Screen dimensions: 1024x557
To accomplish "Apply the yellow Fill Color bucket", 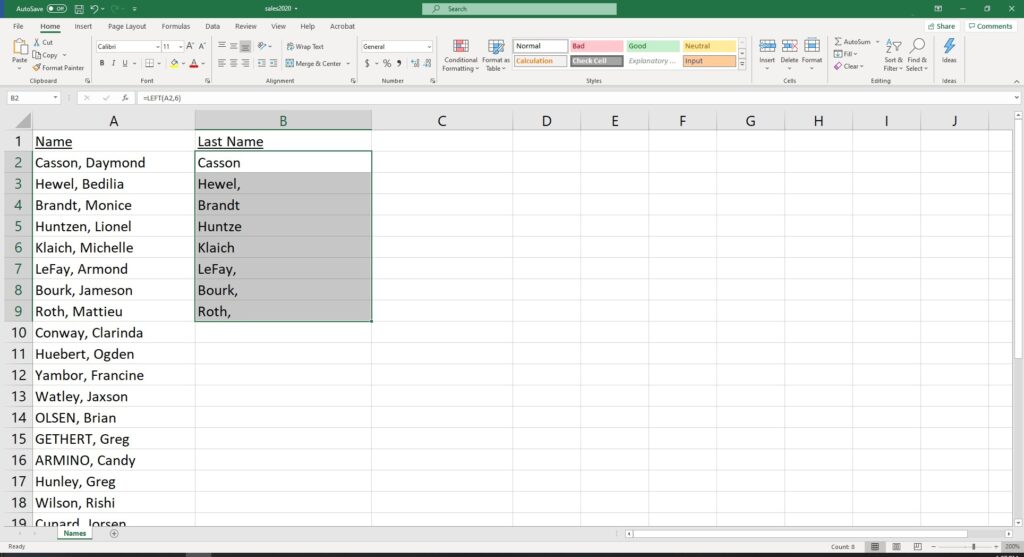I will click(174, 63).
